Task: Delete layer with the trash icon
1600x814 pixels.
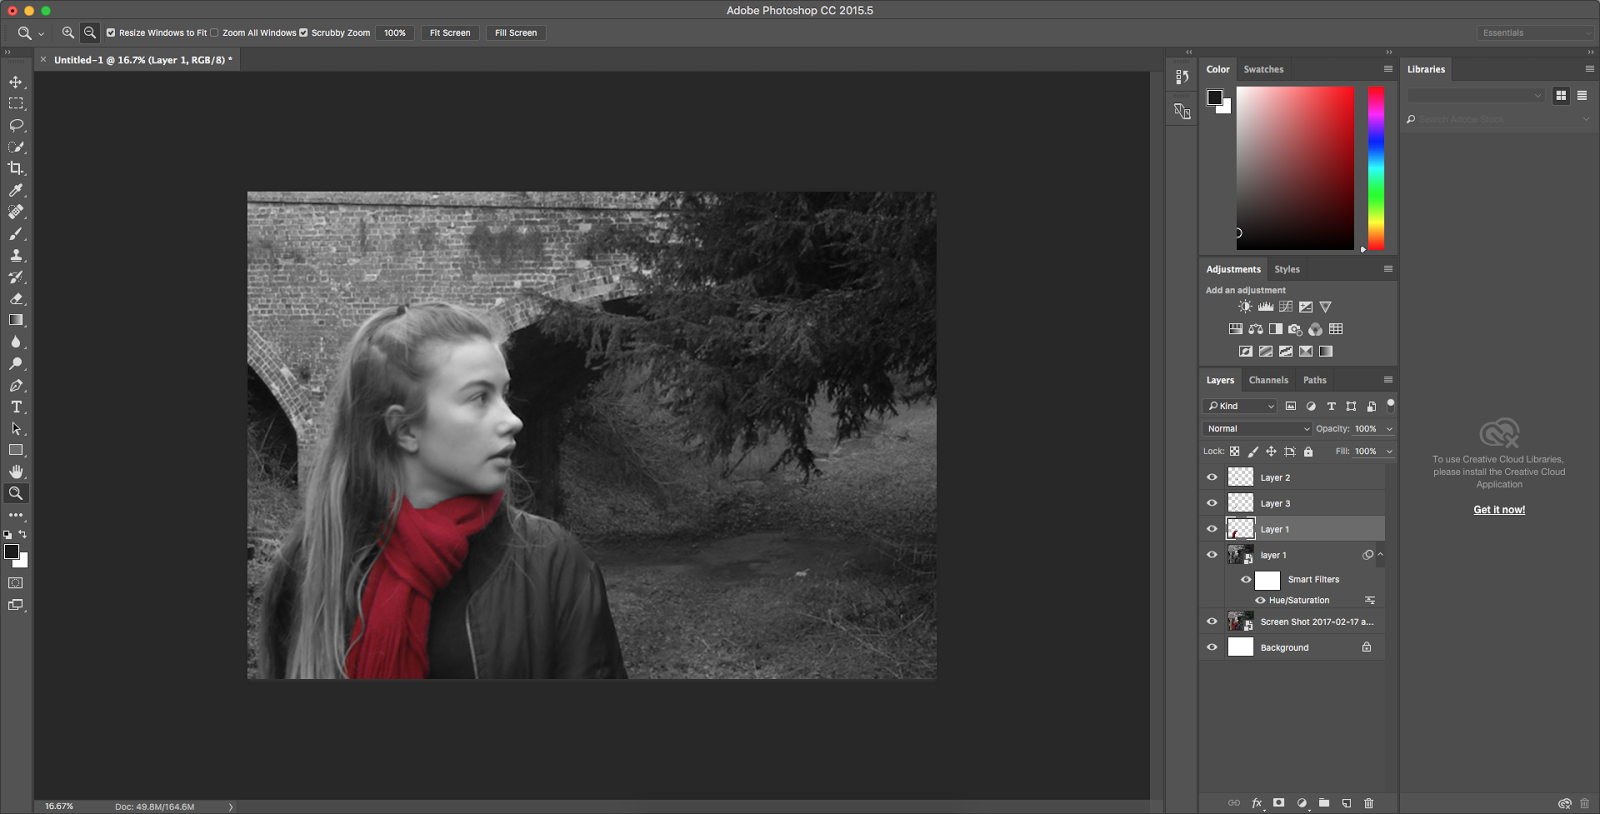Action: point(1369,803)
